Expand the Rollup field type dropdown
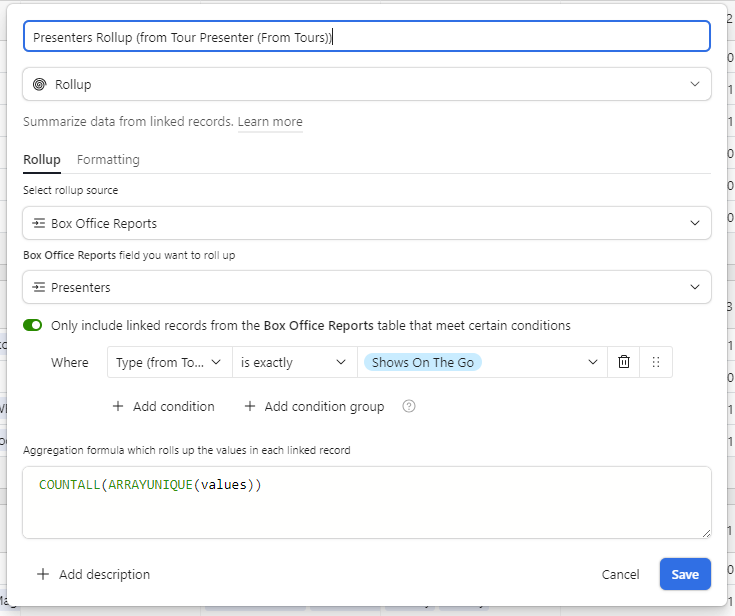Viewport: 735px width, 616px height. pyautogui.click(x=367, y=84)
